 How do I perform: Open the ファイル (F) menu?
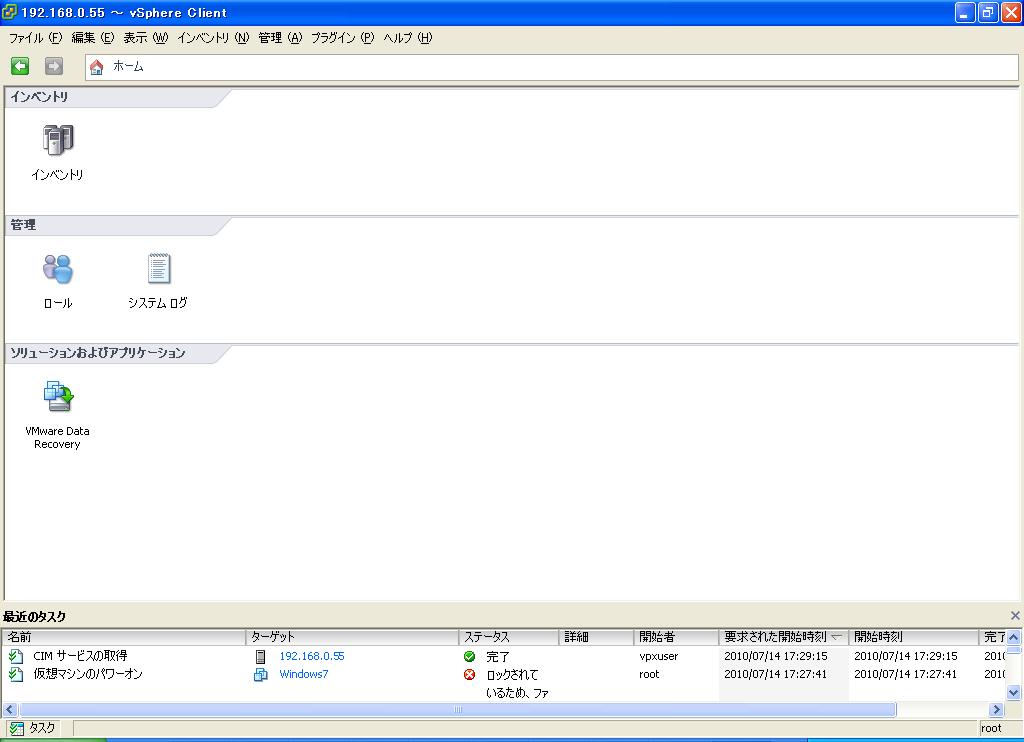pos(35,38)
